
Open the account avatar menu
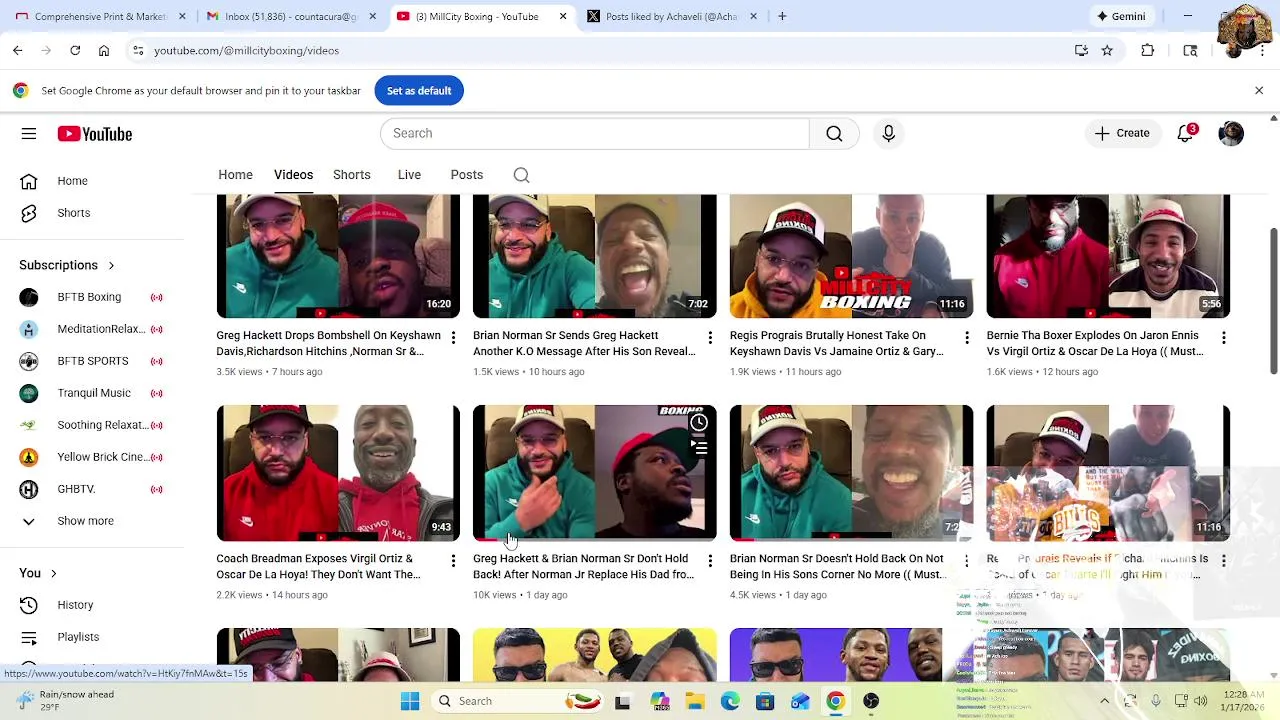click(x=1231, y=133)
